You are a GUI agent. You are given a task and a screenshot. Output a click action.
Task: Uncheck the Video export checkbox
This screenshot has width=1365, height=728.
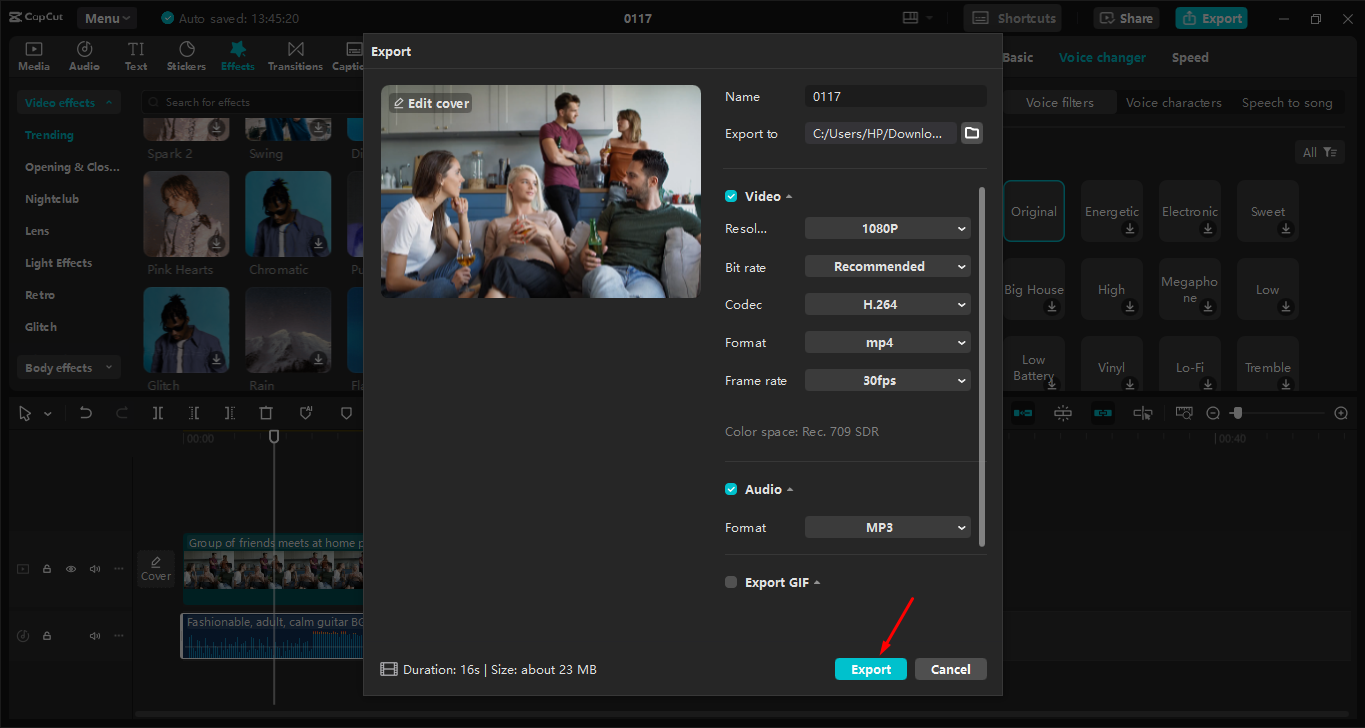(x=731, y=196)
